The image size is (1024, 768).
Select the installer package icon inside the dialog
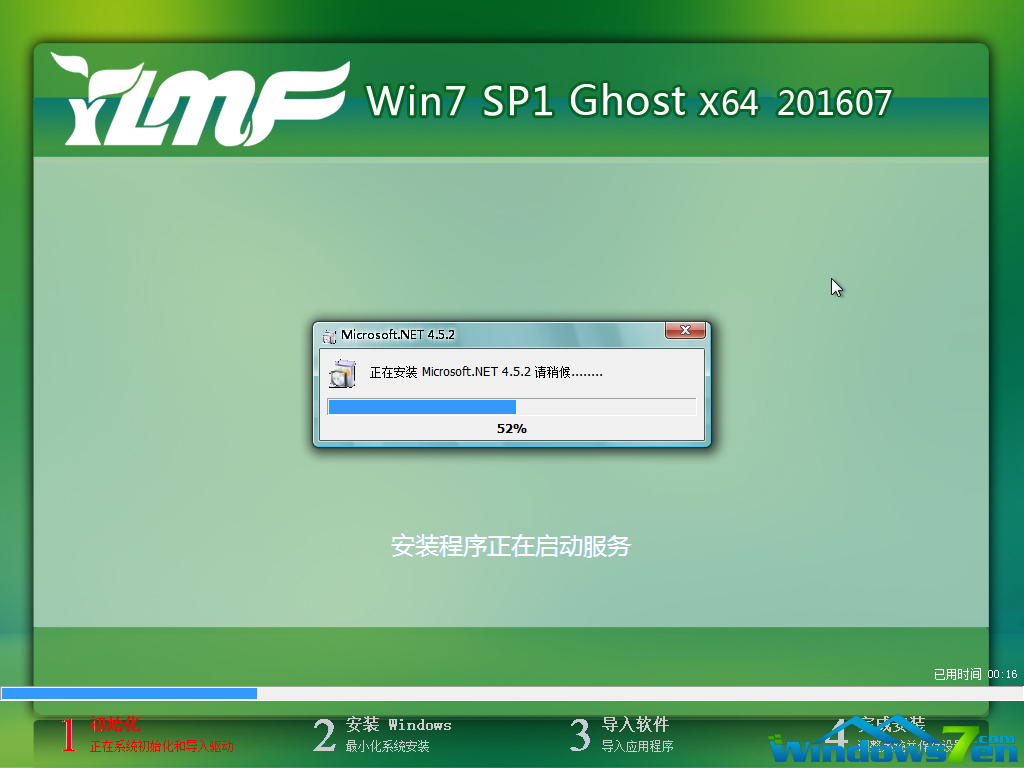343,372
